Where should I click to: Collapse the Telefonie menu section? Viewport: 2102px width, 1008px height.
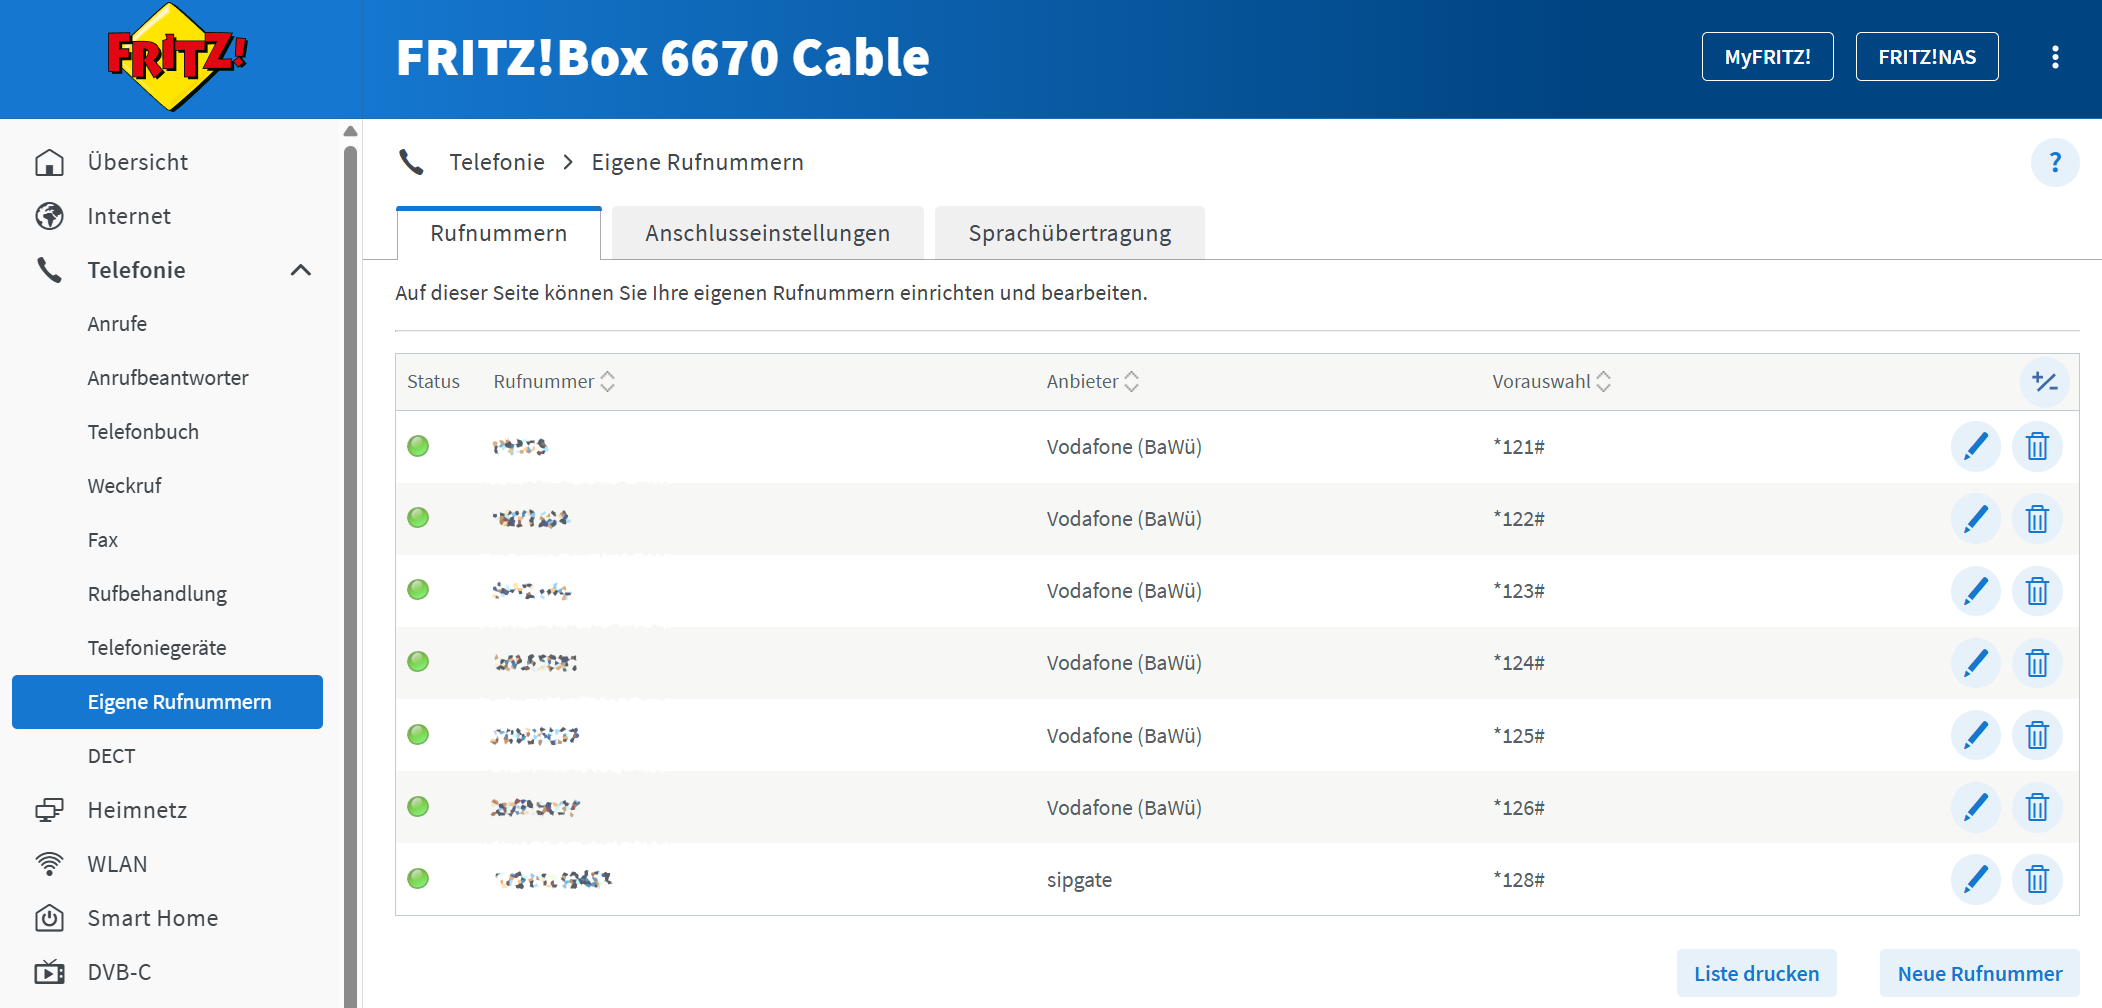point(300,270)
